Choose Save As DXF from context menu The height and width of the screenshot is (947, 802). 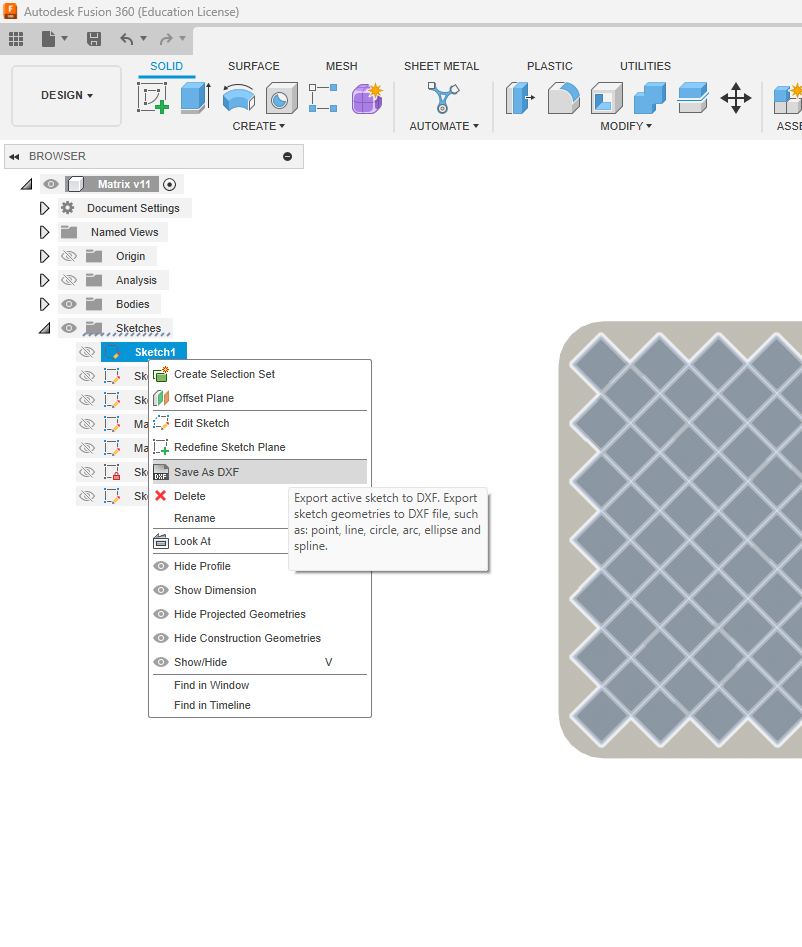click(x=206, y=472)
